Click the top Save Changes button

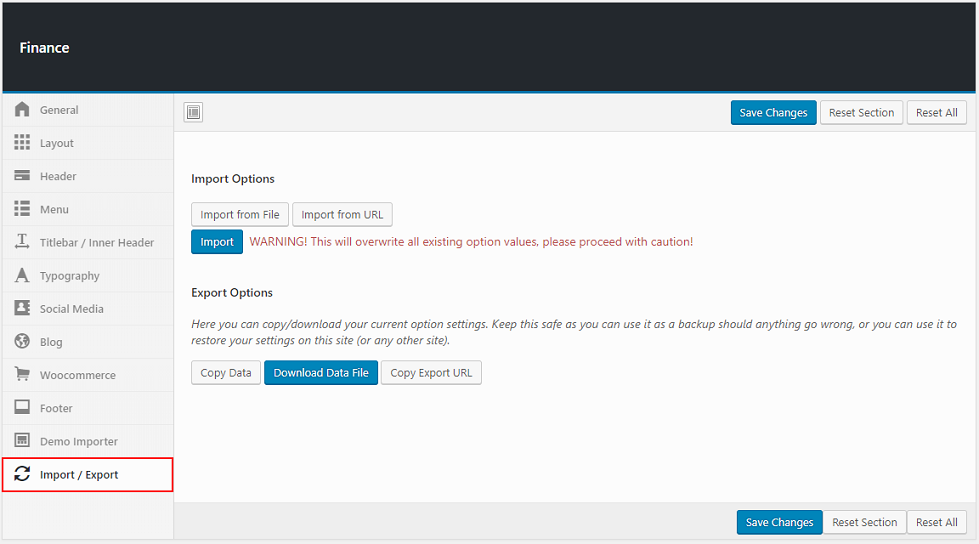click(773, 113)
